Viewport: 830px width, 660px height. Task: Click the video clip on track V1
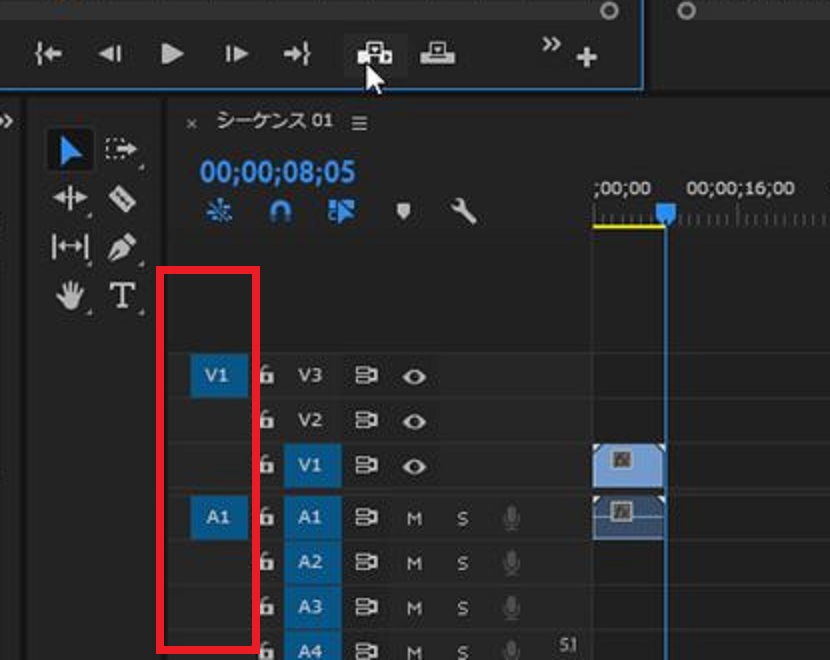[x=627, y=465]
